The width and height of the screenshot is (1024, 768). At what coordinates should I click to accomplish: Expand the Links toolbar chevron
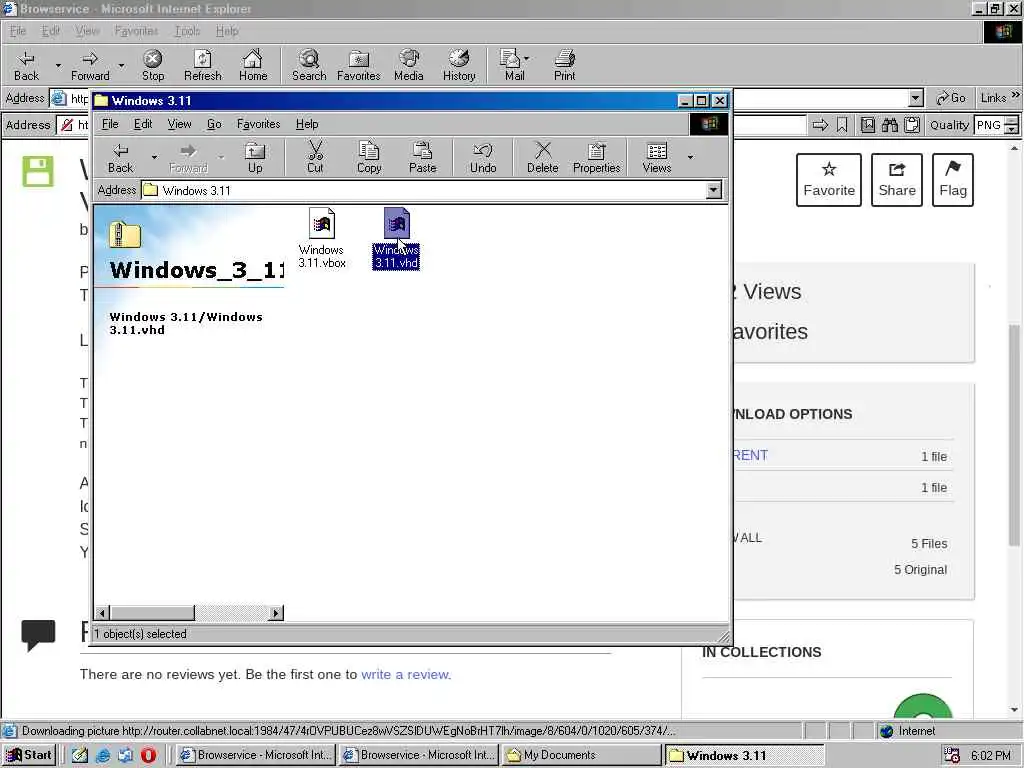1016,95
